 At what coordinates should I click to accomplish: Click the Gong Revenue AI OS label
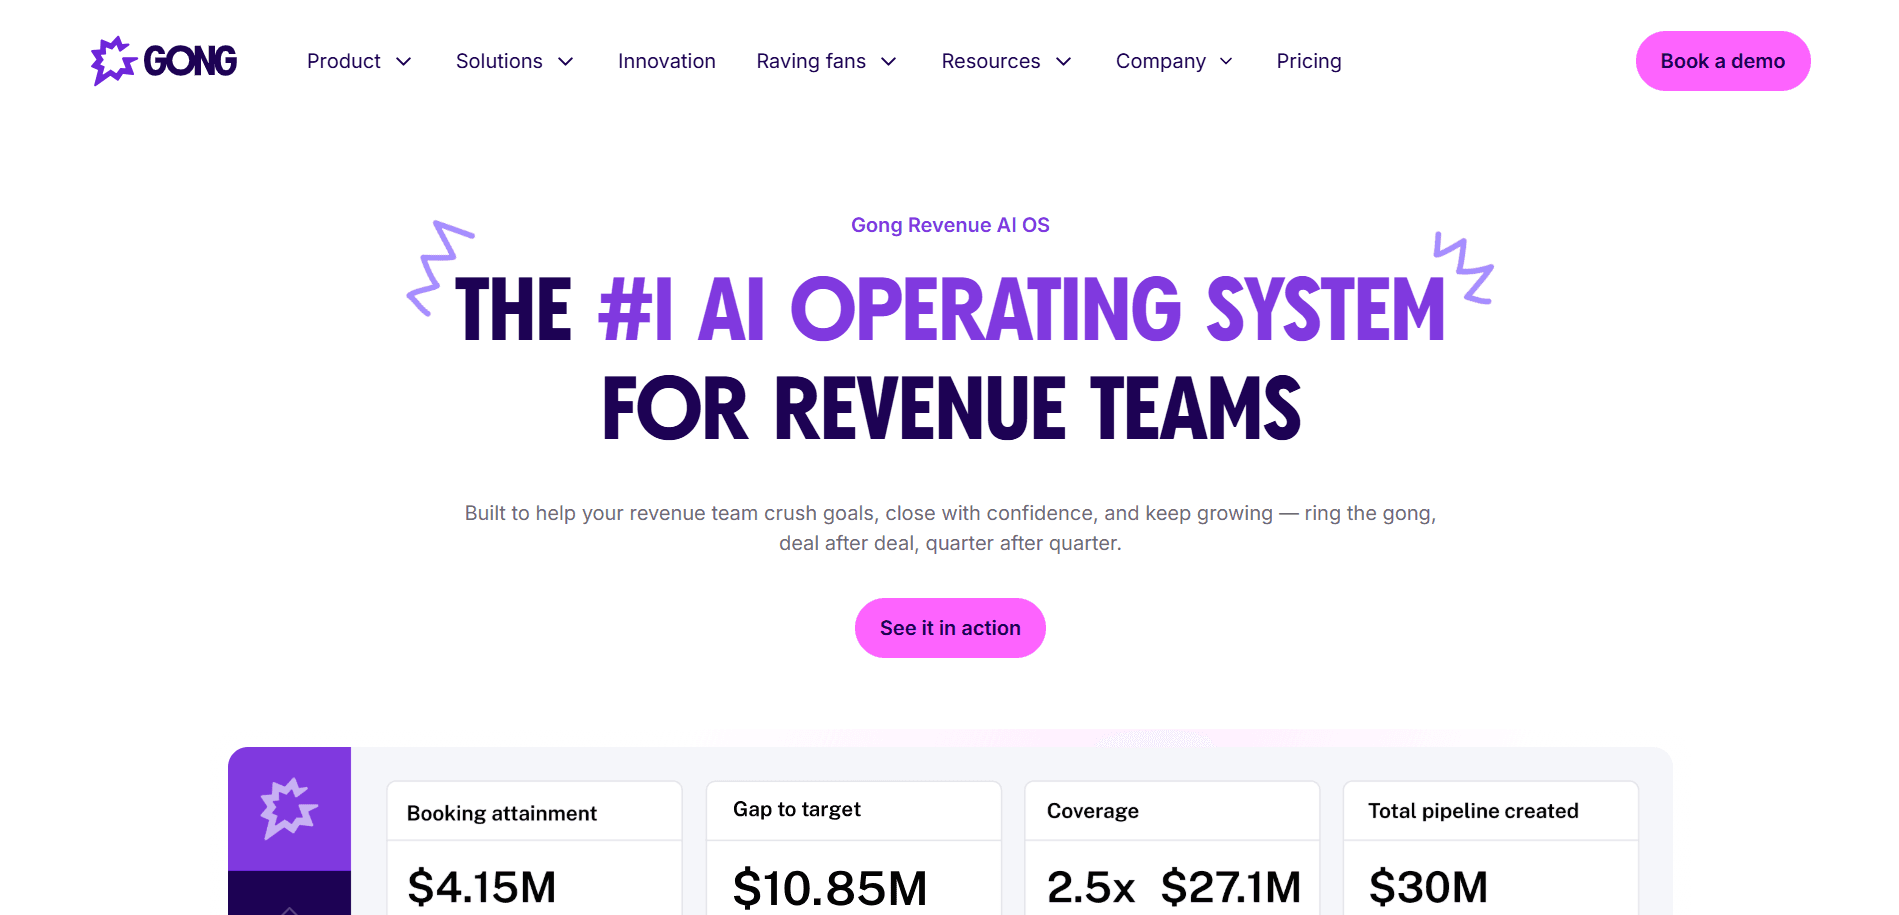click(950, 225)
